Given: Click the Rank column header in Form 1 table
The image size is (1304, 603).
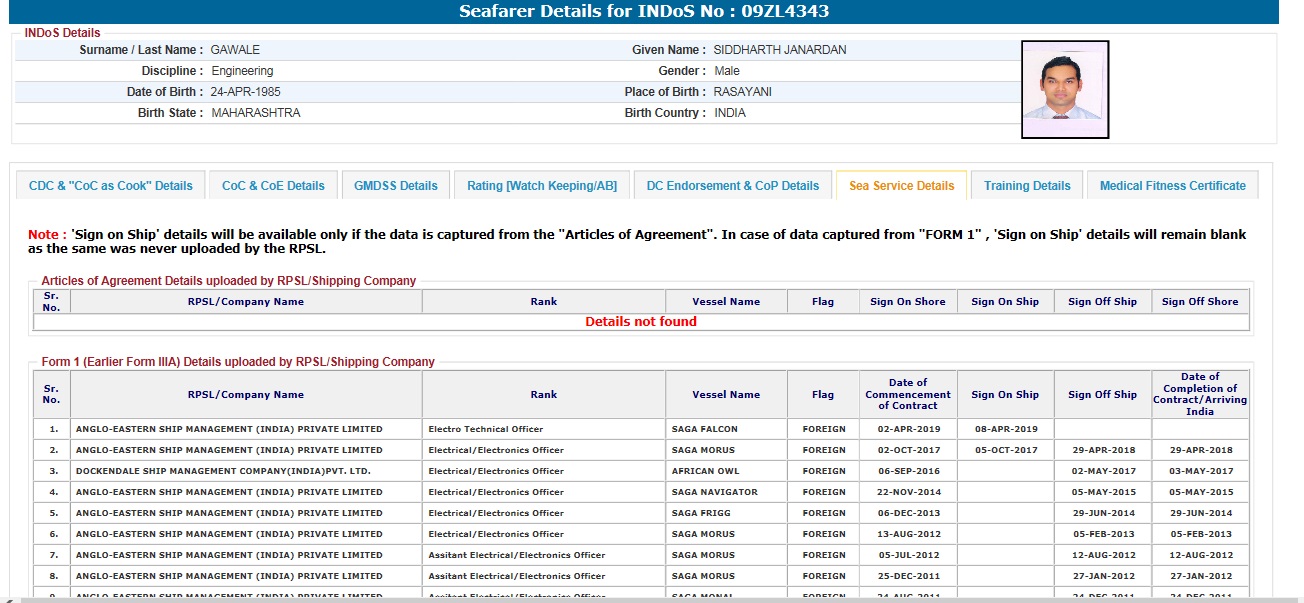Looking at the screenshot, I should 543,395.
